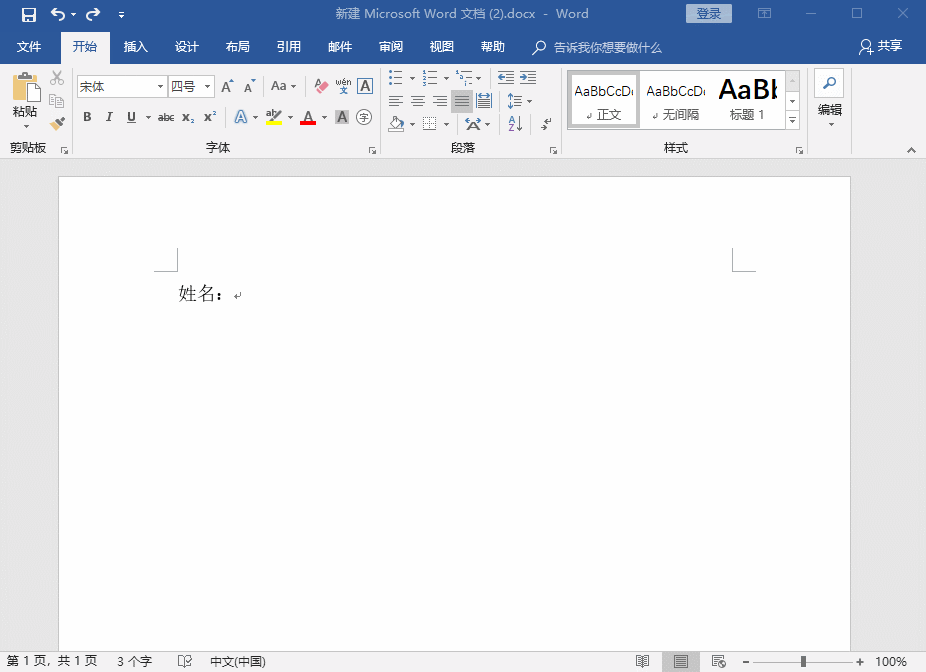Switch to the 插入 ribbon tab
Screen dimensions: 926x672
click(x=135, y=47)
